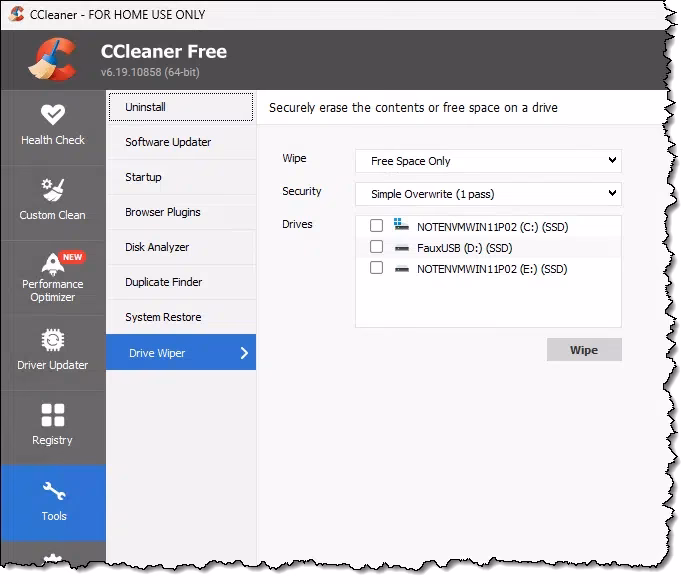This screenshot has width=690, height=584.
Task: Open the System Restore tool
Action: [181, 317]
